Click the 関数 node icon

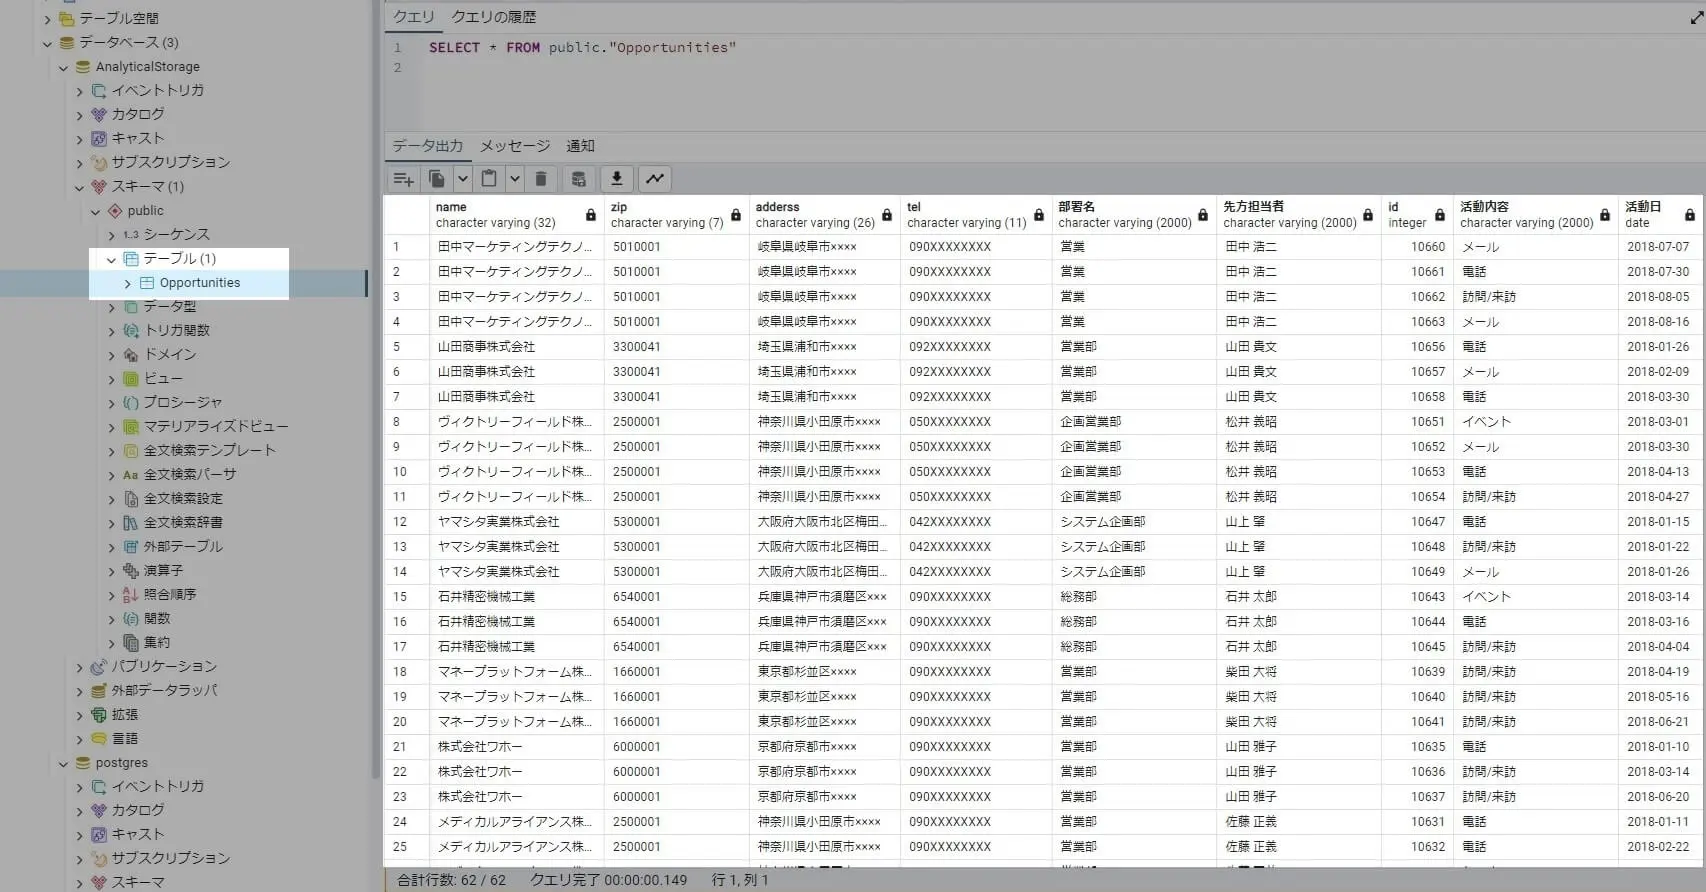[x=131, y=619]
